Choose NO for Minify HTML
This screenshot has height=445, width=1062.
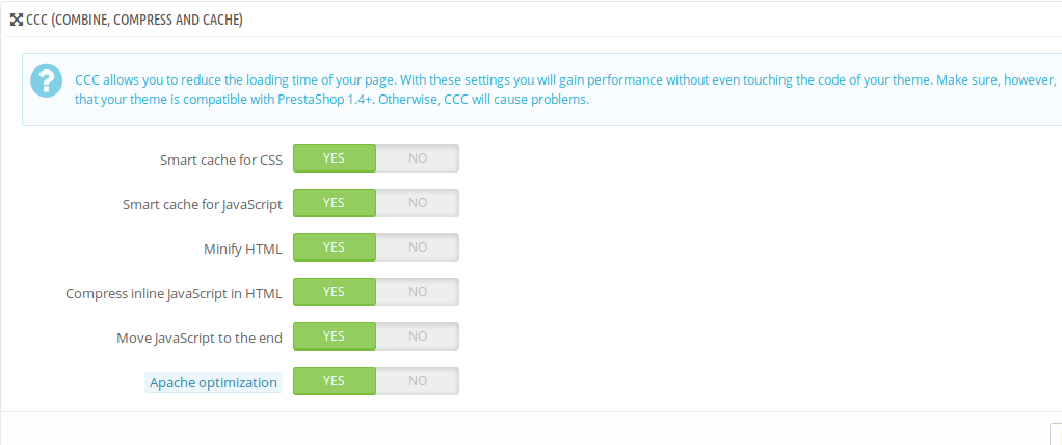(x=417, y=247)
